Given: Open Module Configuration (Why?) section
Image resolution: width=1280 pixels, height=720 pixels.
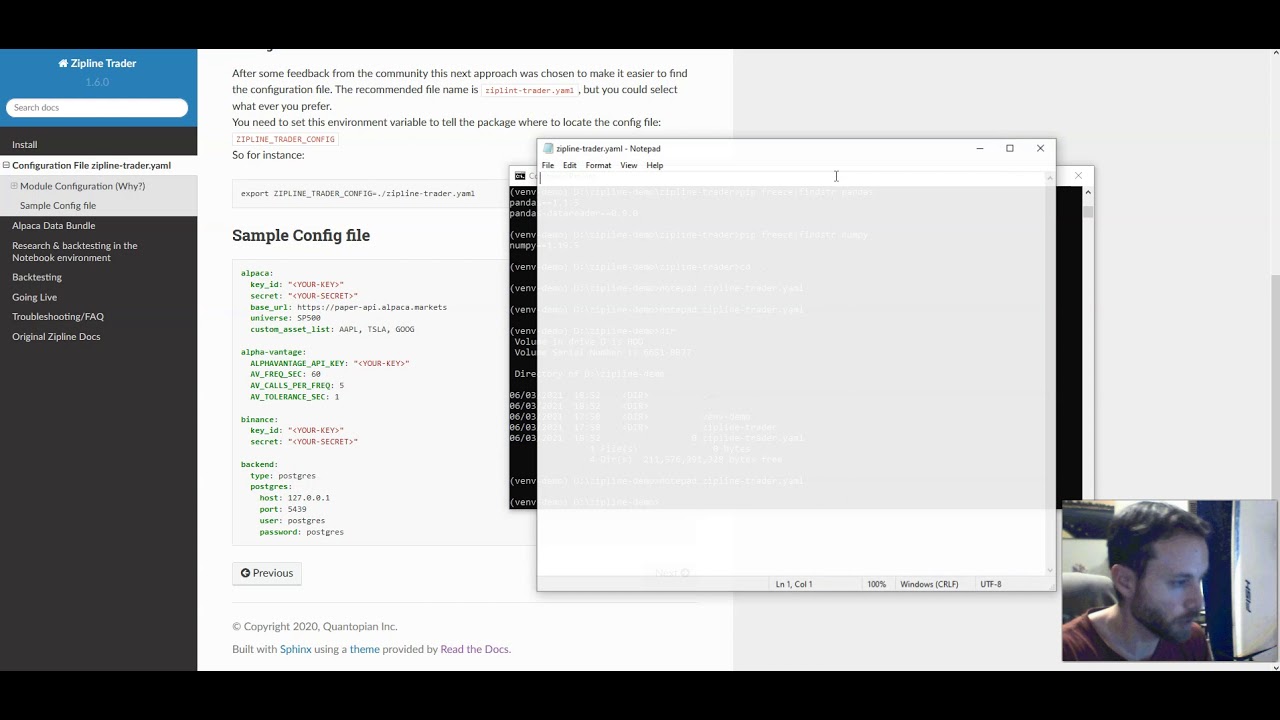Looking at the screenshot, I should tap(82, 186).
